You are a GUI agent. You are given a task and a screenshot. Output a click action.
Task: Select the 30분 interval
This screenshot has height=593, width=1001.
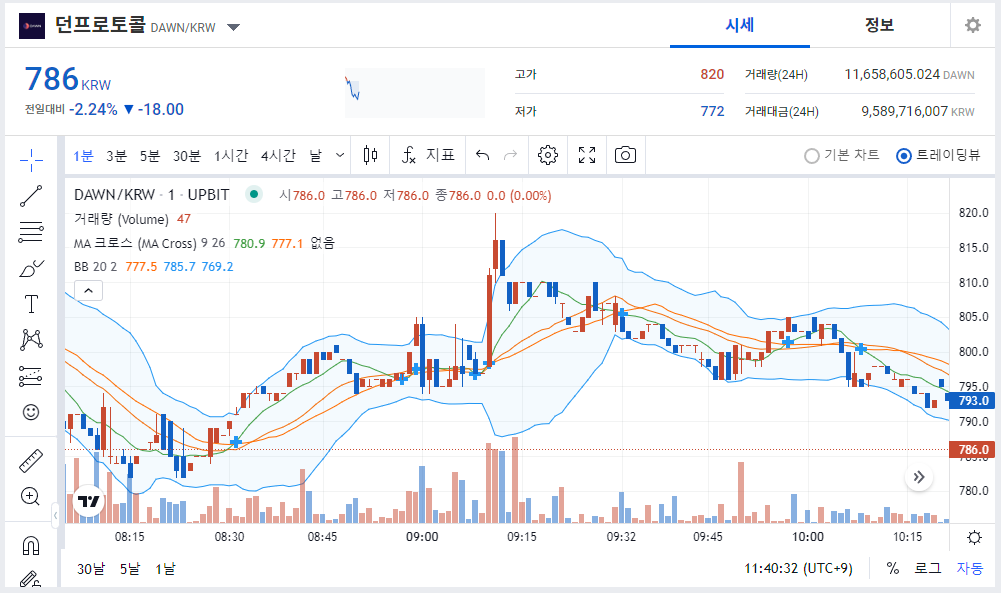186,156
